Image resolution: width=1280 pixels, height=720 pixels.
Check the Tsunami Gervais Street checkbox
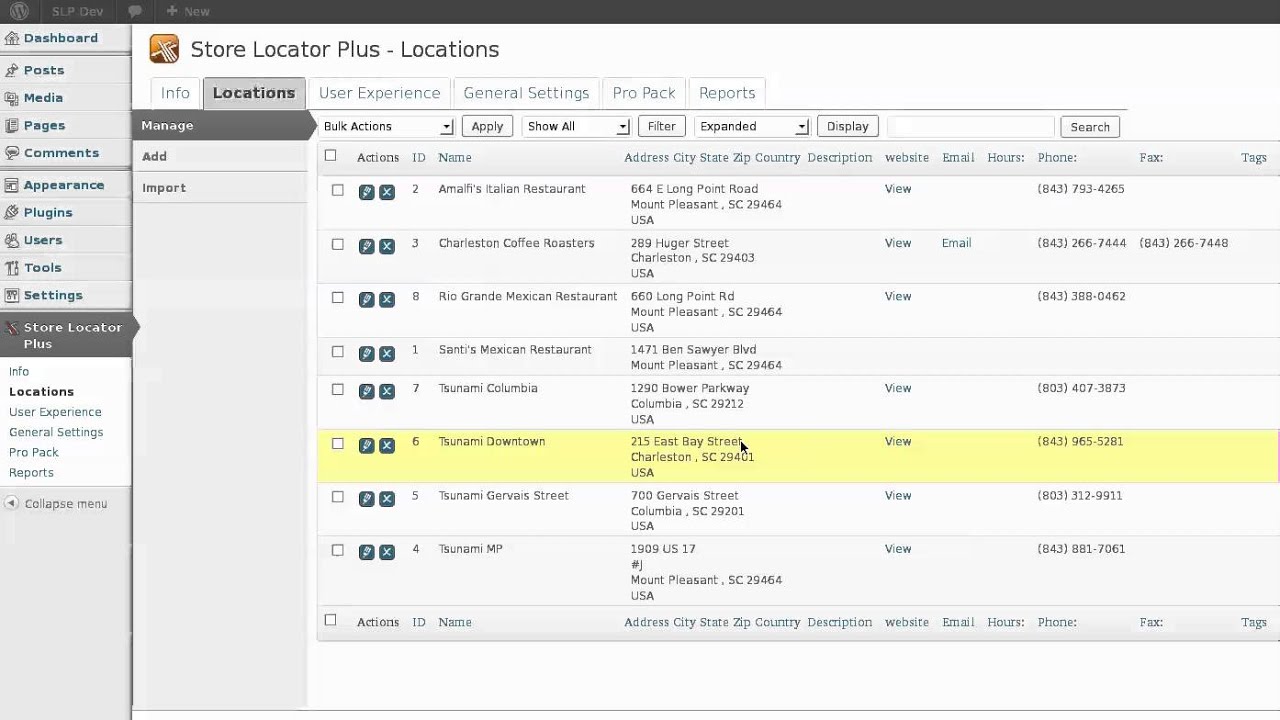click(337, 497)
